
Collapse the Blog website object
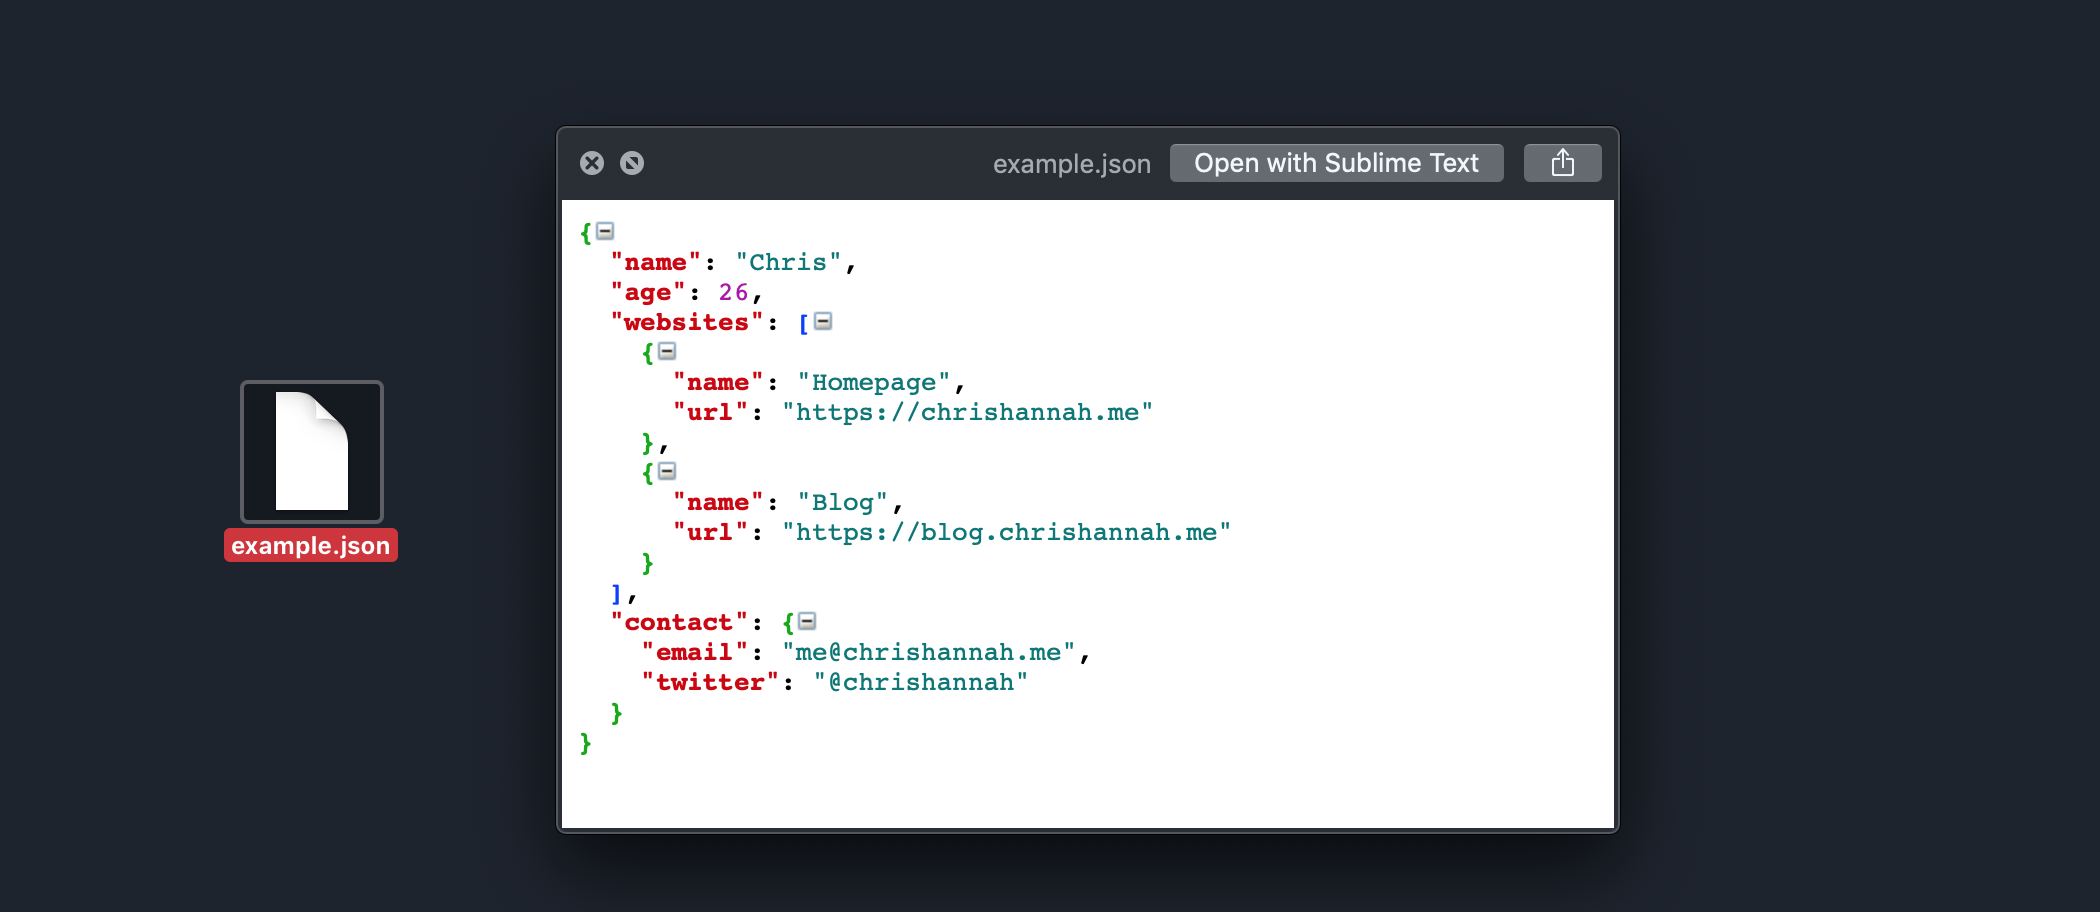click(667, 471)
